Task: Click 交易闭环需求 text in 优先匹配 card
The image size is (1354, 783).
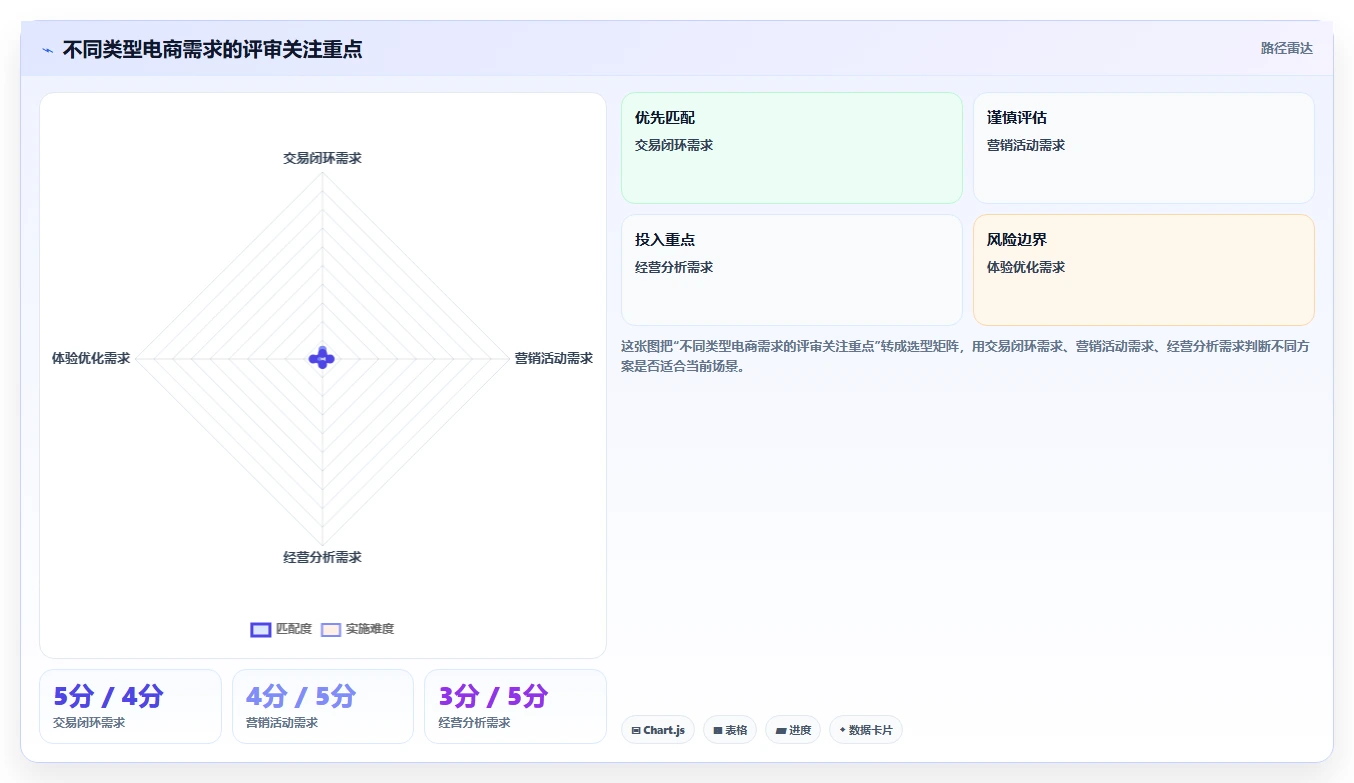Action: click(x=674, y=145)
